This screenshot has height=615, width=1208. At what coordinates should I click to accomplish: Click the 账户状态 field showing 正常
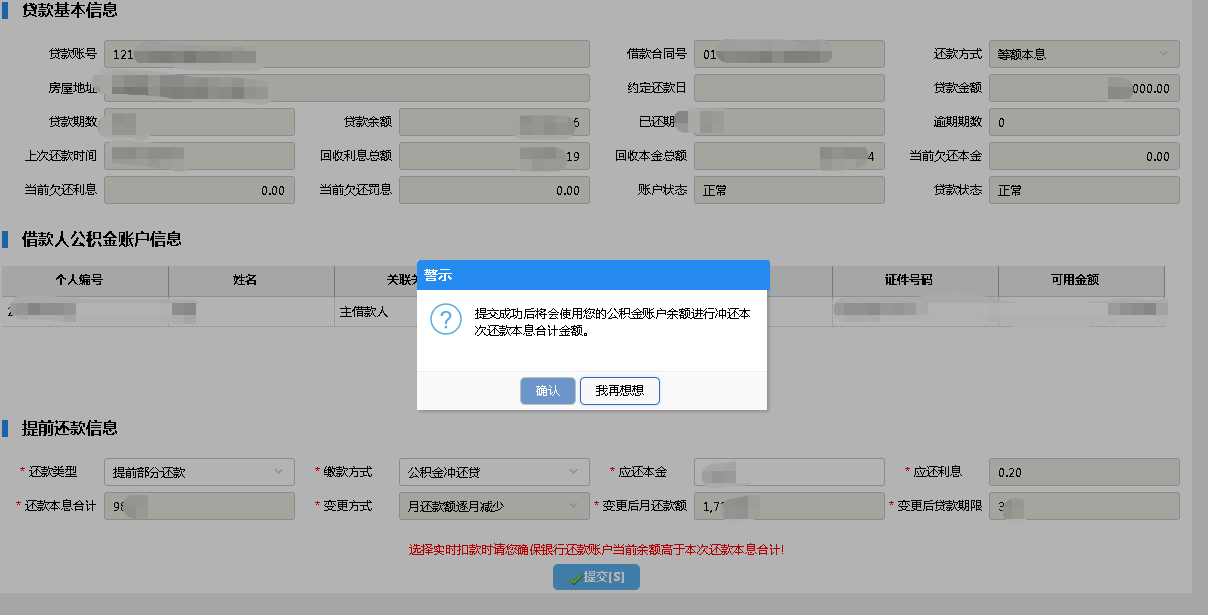point(789,190)
